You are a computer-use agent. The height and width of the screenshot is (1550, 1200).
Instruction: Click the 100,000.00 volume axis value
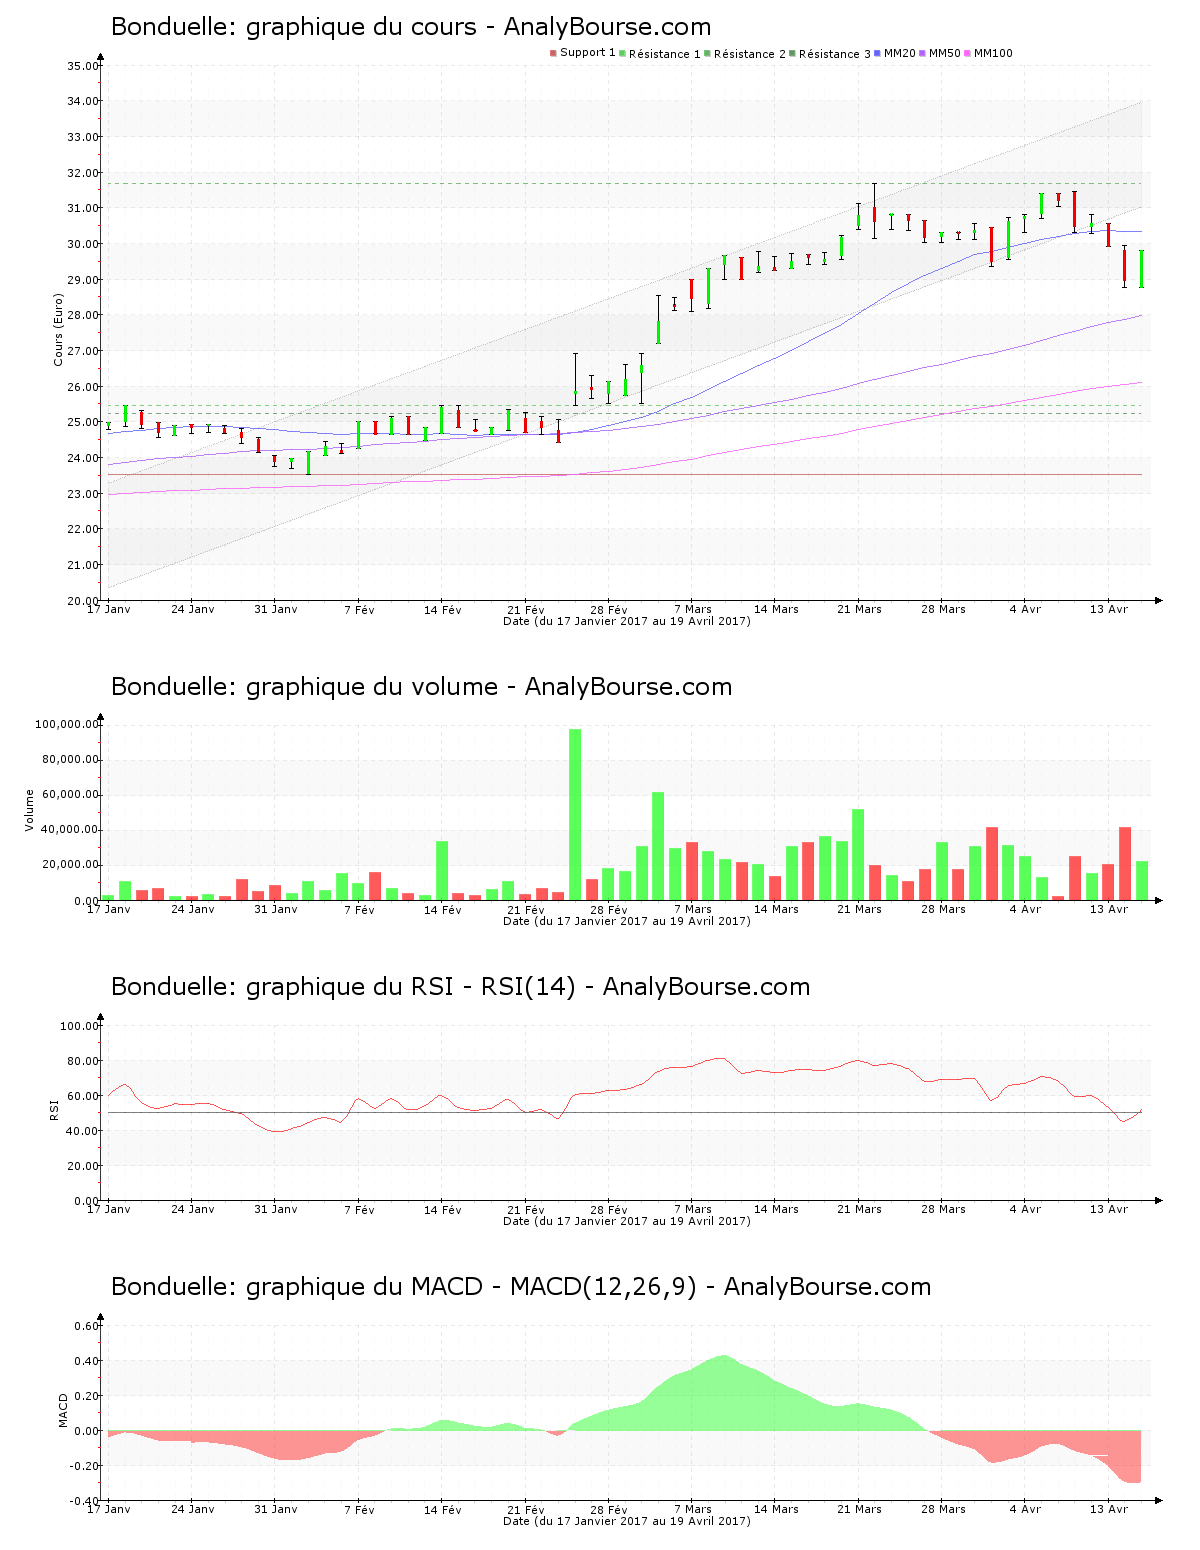click(67, 724)
